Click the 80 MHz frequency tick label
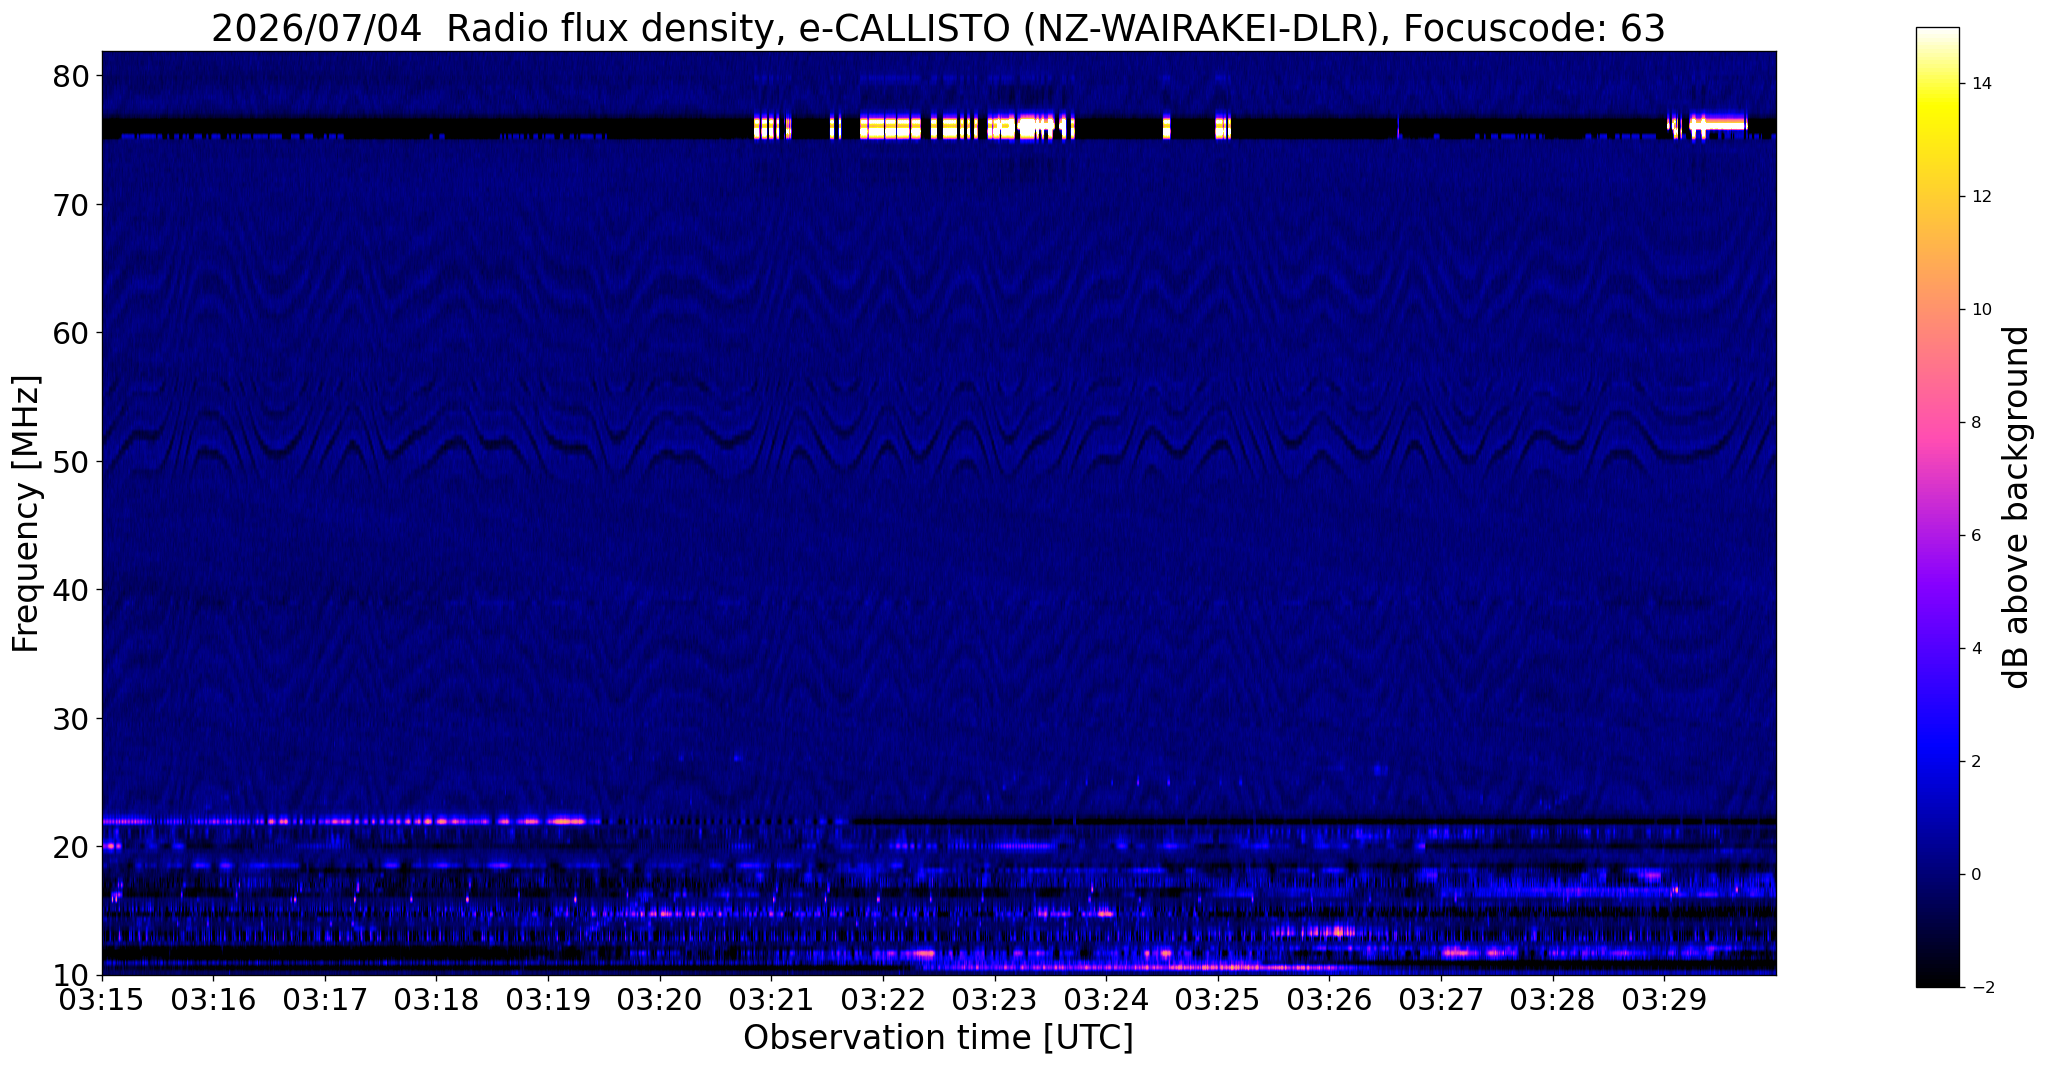 (71, 76)
